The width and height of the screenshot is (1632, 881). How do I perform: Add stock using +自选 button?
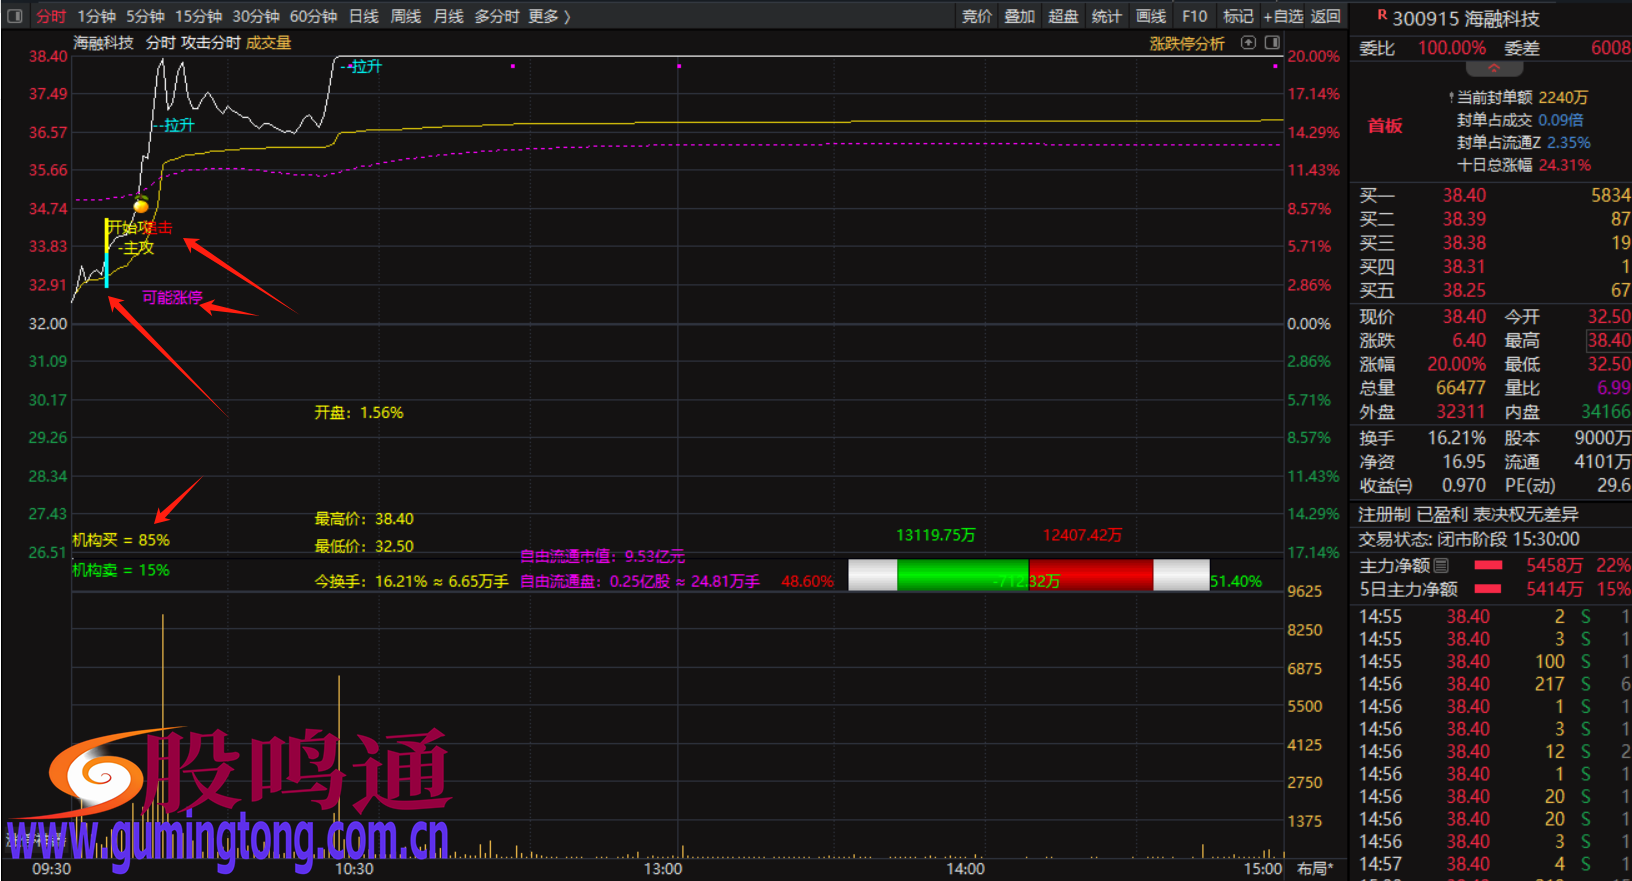tap(1283, 16)
